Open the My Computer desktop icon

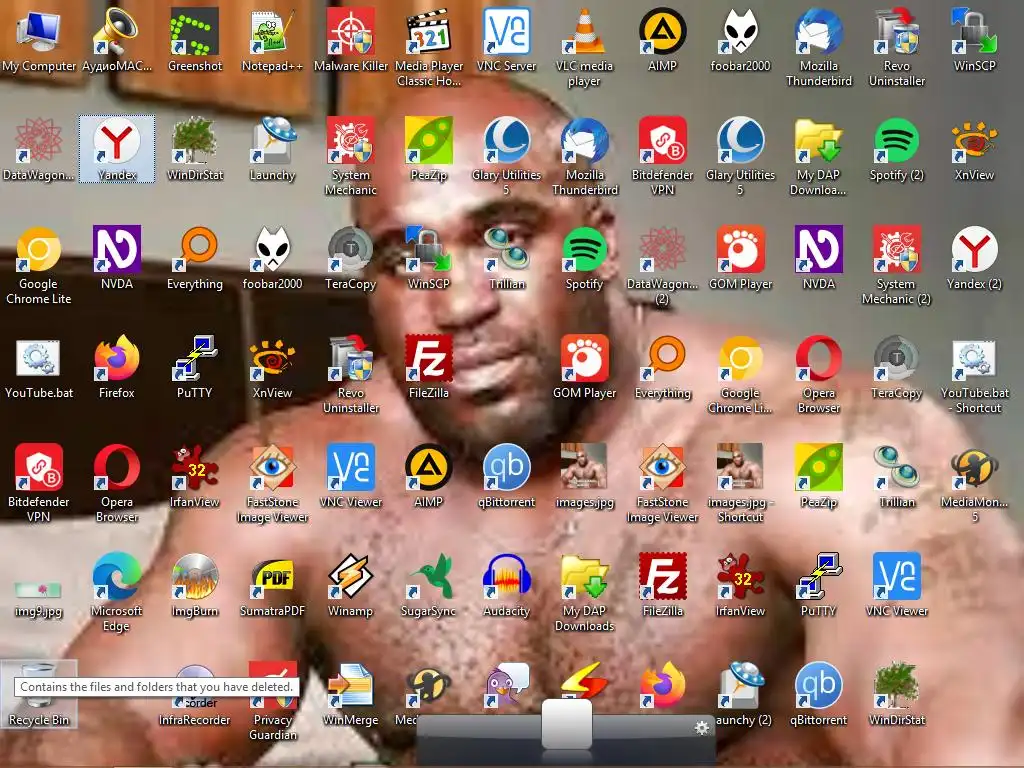tap(39, 40)
